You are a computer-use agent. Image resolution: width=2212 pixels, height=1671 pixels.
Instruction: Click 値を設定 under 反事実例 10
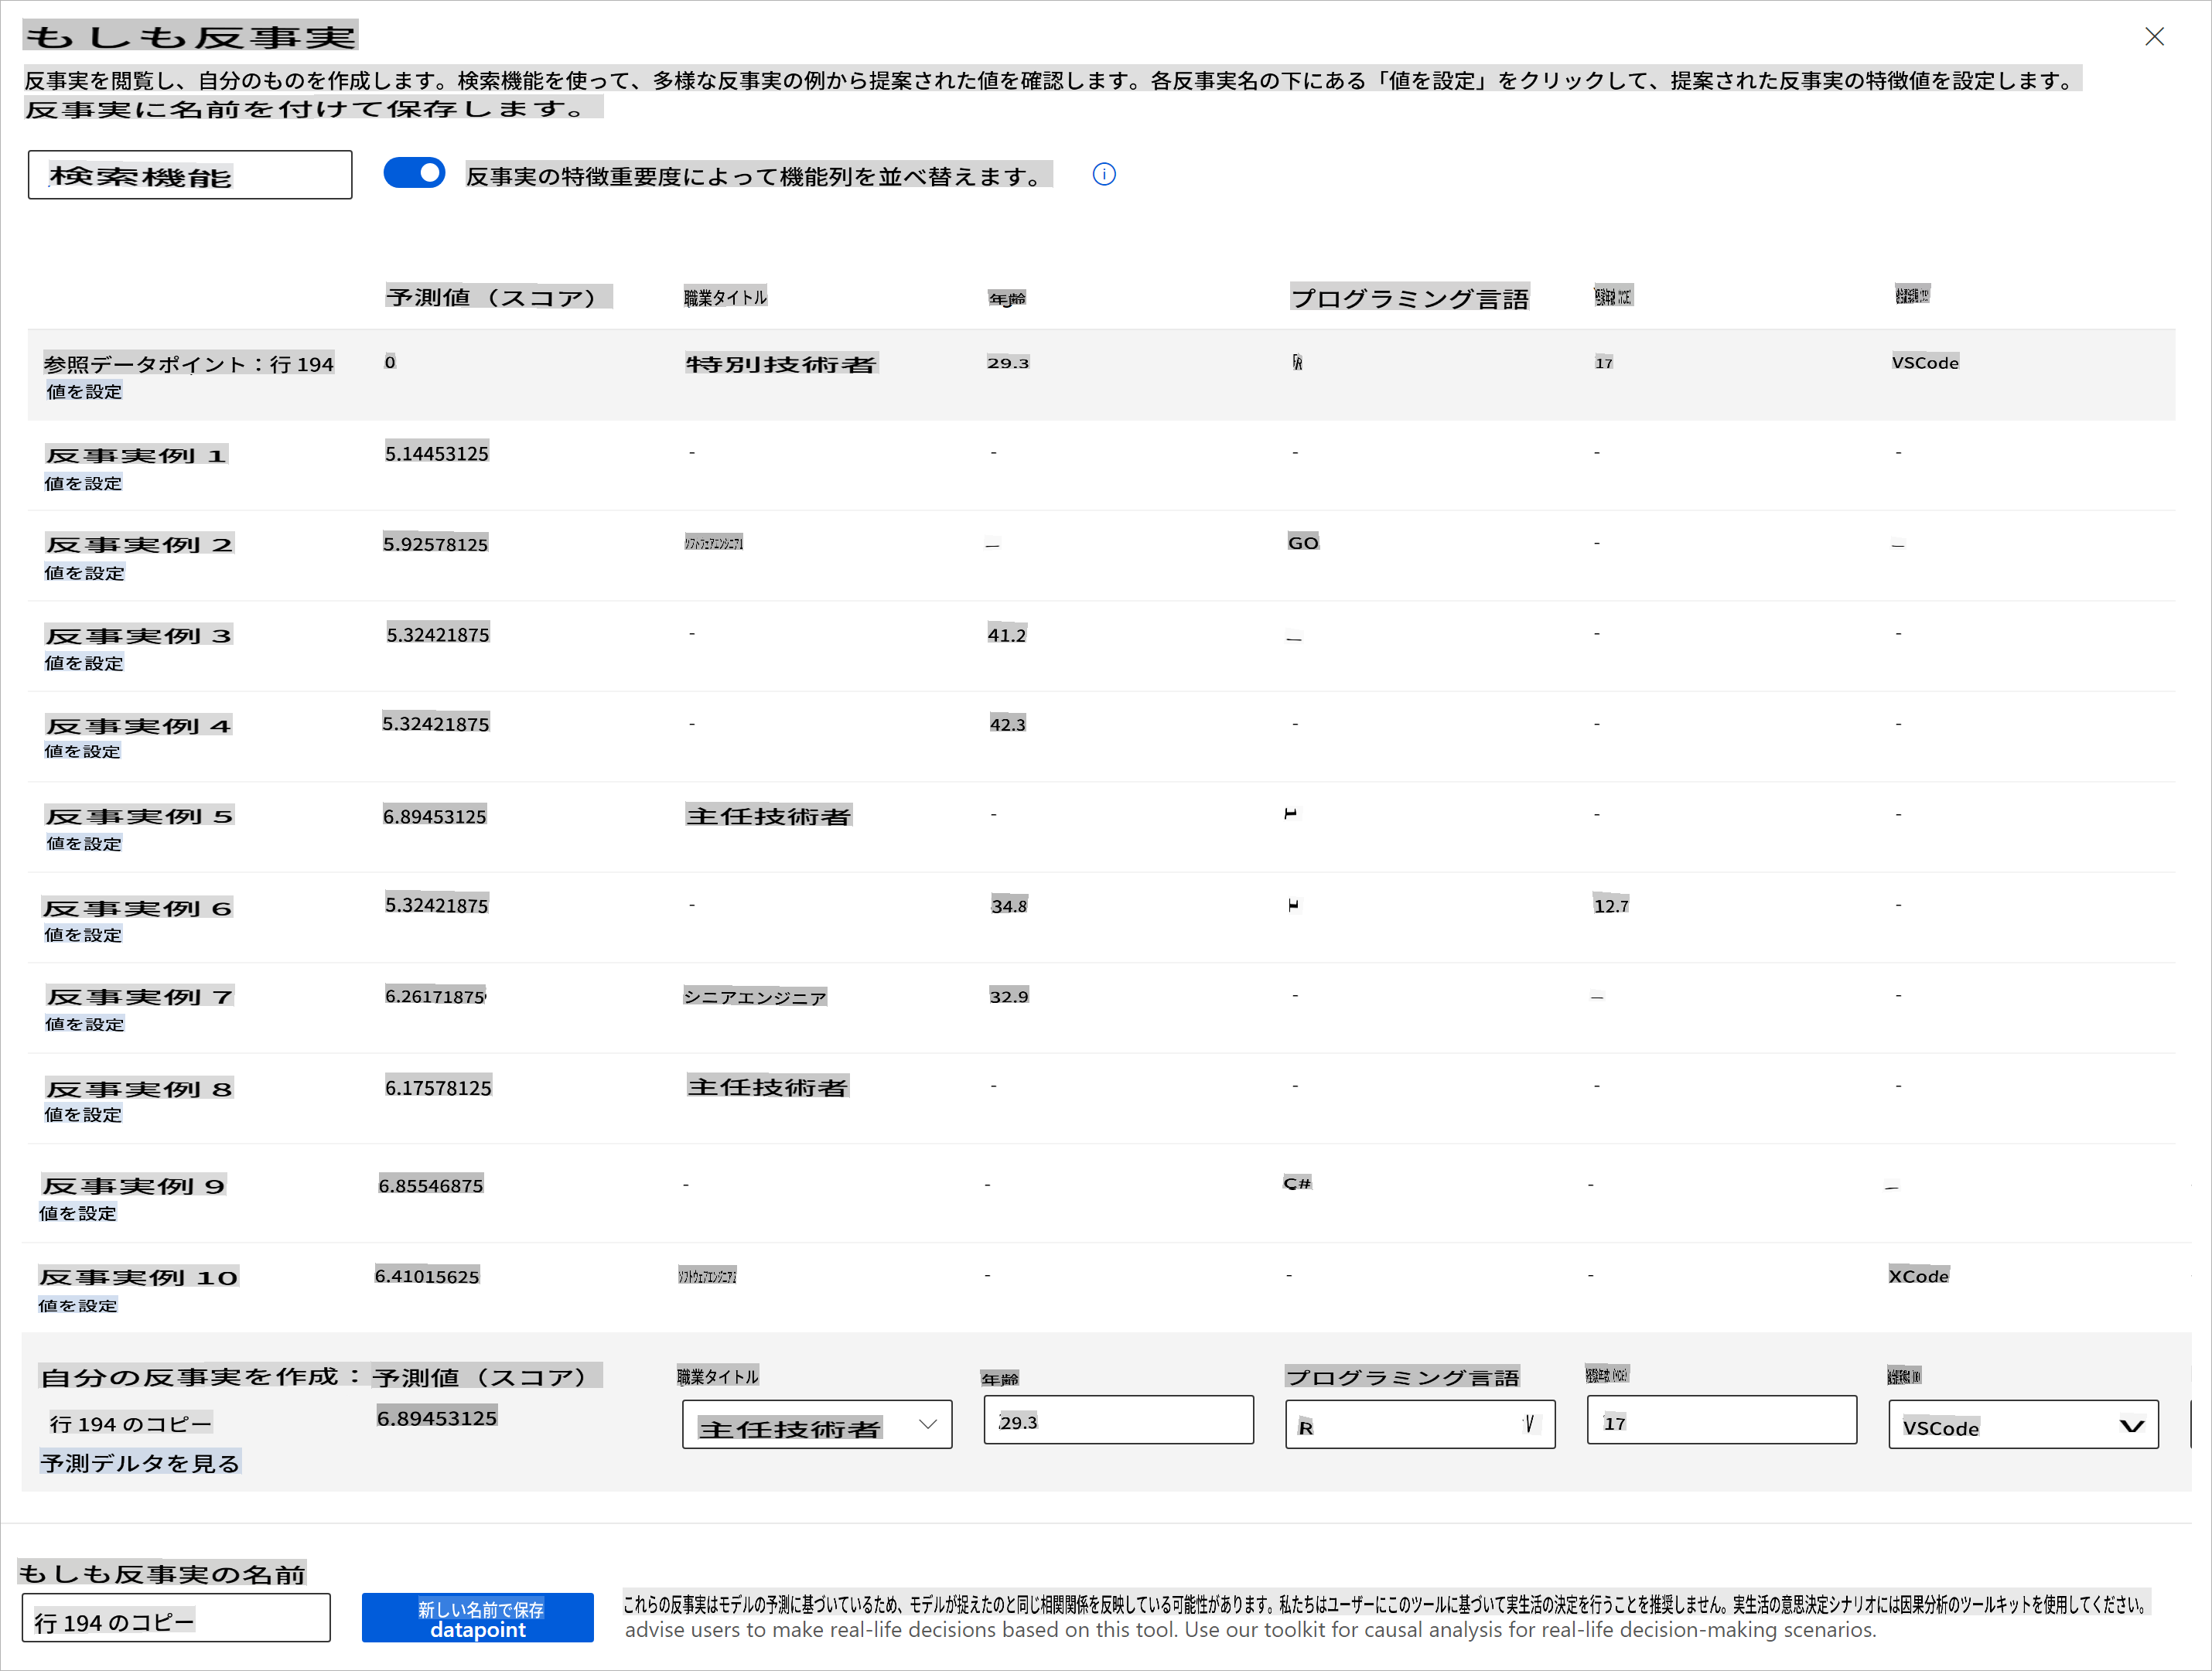click(78, 1306)
